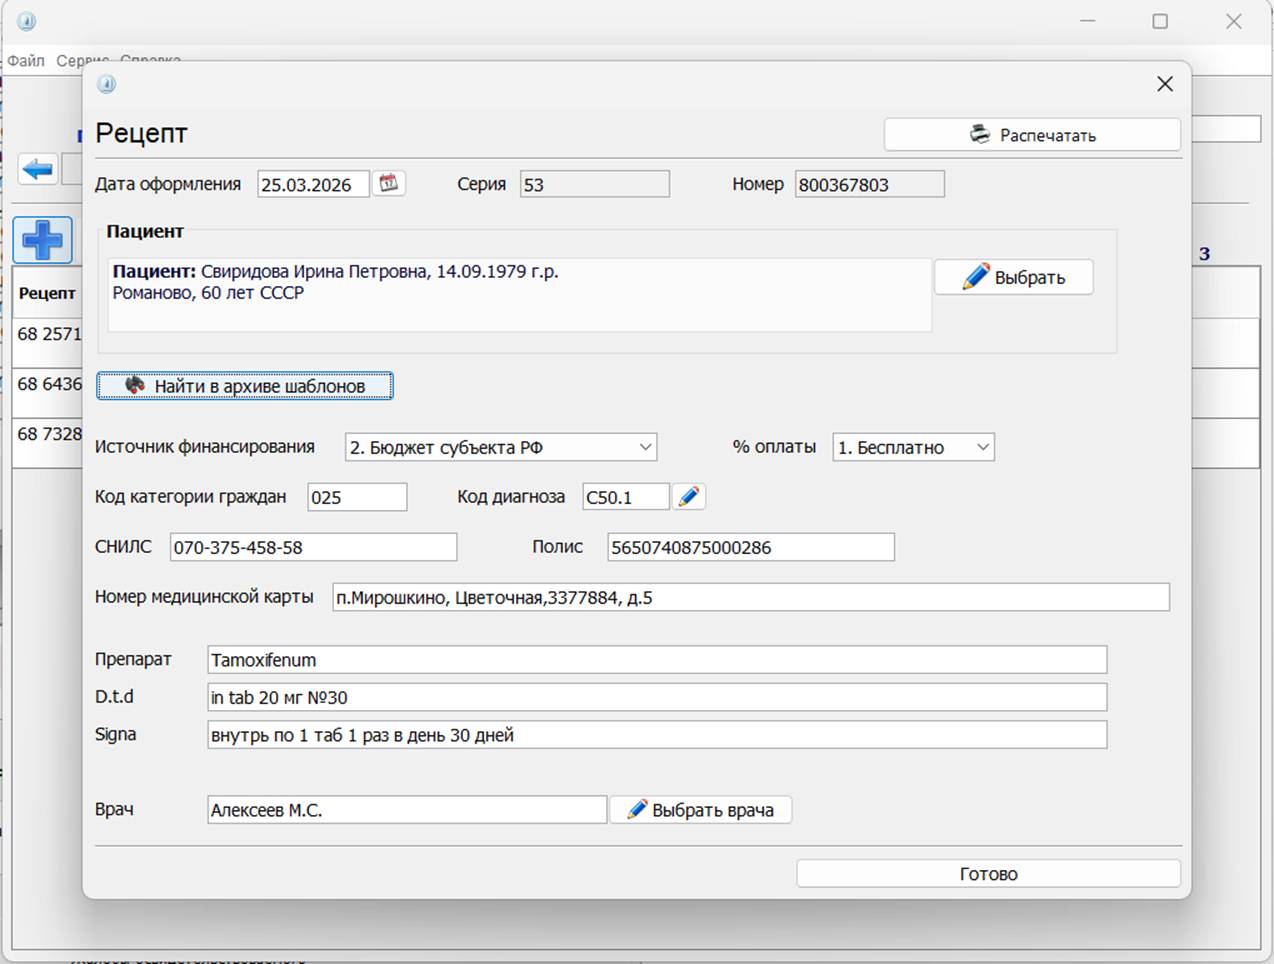Click Выбрать врача button
The width and height of the screenshot is (1274, 964).
[701, 810]
